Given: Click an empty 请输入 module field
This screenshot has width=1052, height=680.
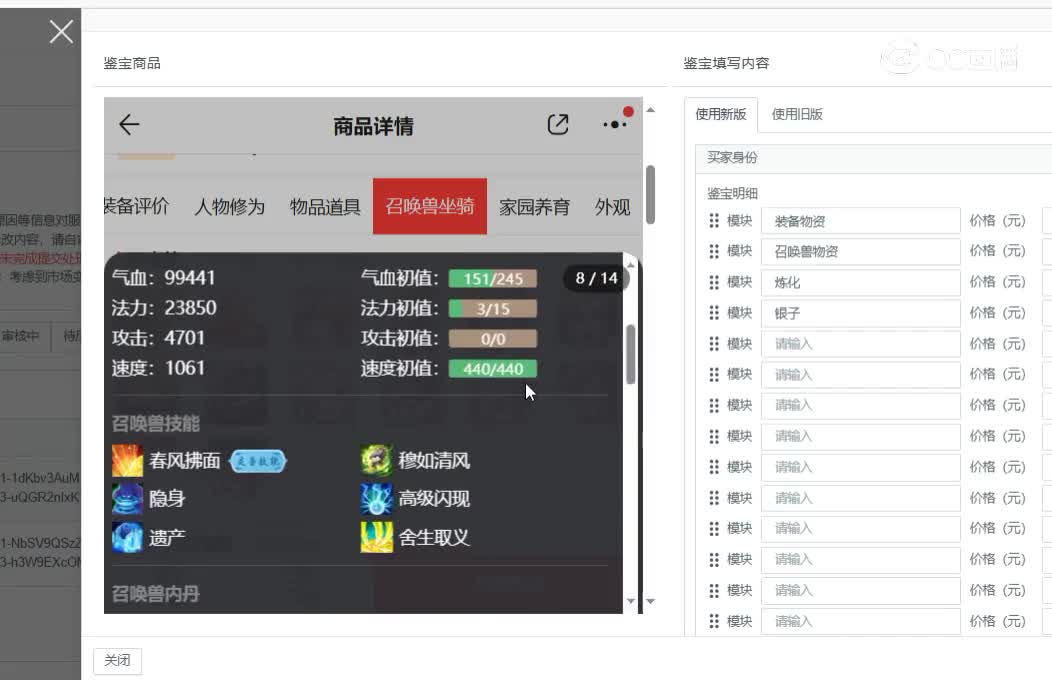Looking at the screenshot, I should click(860, 344).
